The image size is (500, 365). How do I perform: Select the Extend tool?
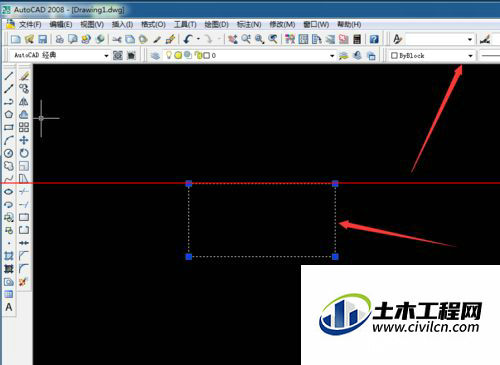pos(24,204)
